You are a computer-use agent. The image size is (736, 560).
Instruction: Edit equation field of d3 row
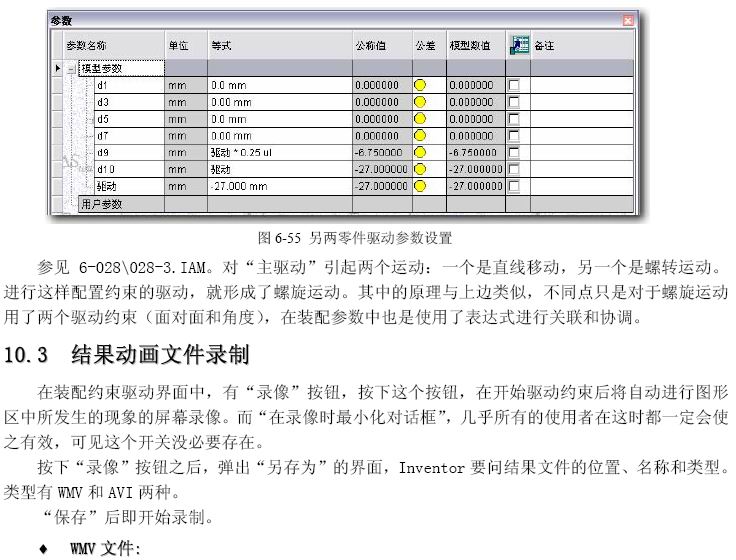tap(280, 102)
